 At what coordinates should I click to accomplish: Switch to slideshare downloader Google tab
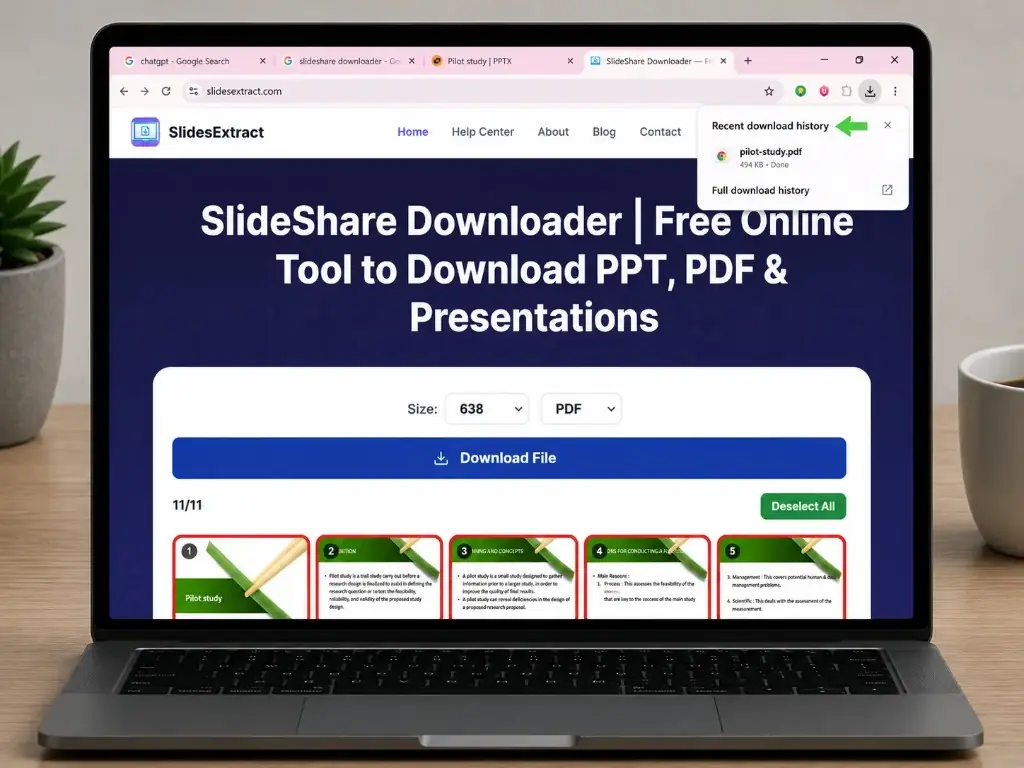click(349, 61)
